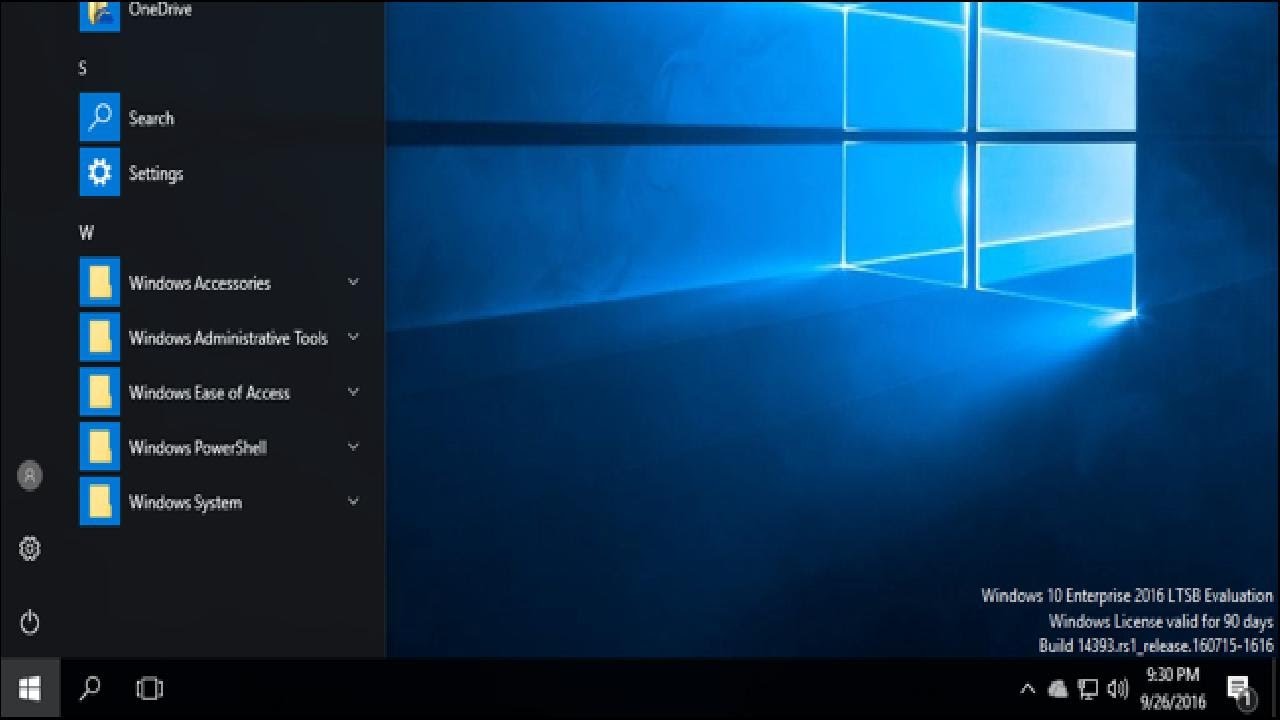
Task: Open the OneDrive app icon
Action: point(100,14)
